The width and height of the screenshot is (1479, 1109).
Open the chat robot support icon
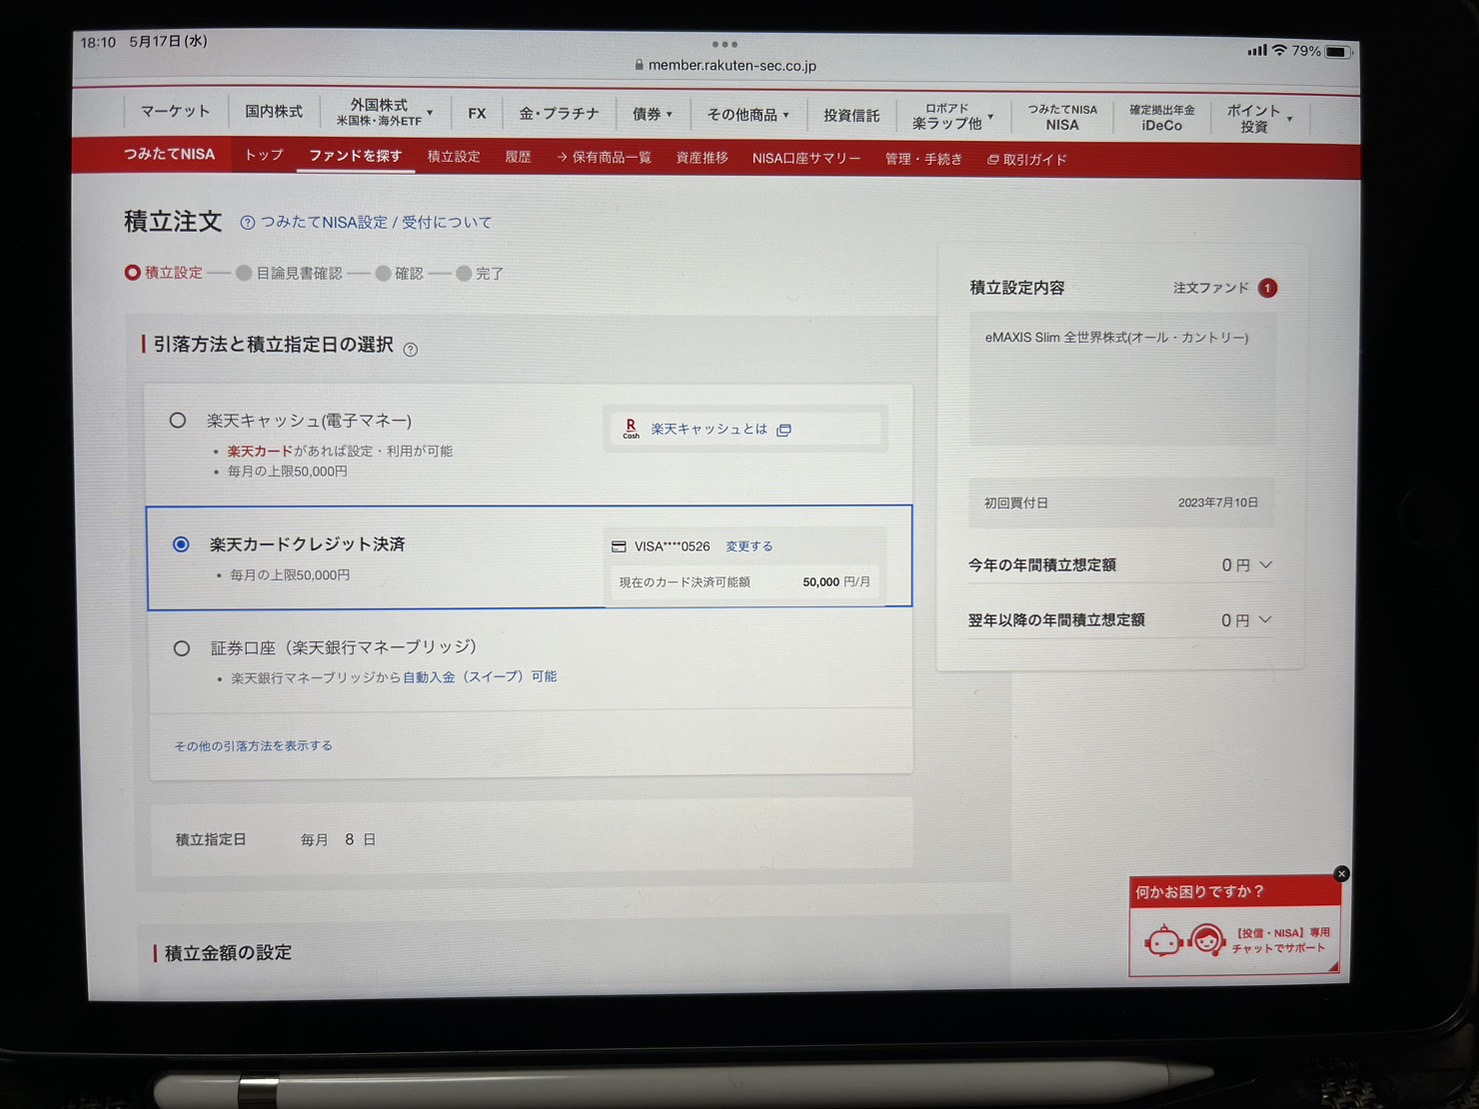pyautogui.click(x=1163, y=941)
